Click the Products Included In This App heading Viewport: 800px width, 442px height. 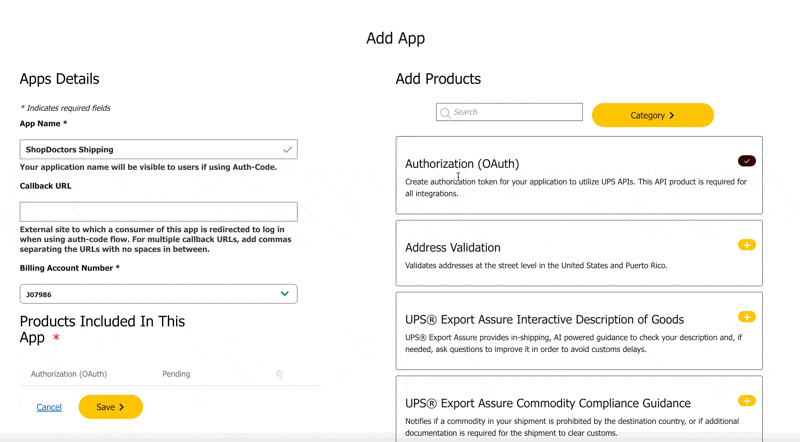coord(103,329)
